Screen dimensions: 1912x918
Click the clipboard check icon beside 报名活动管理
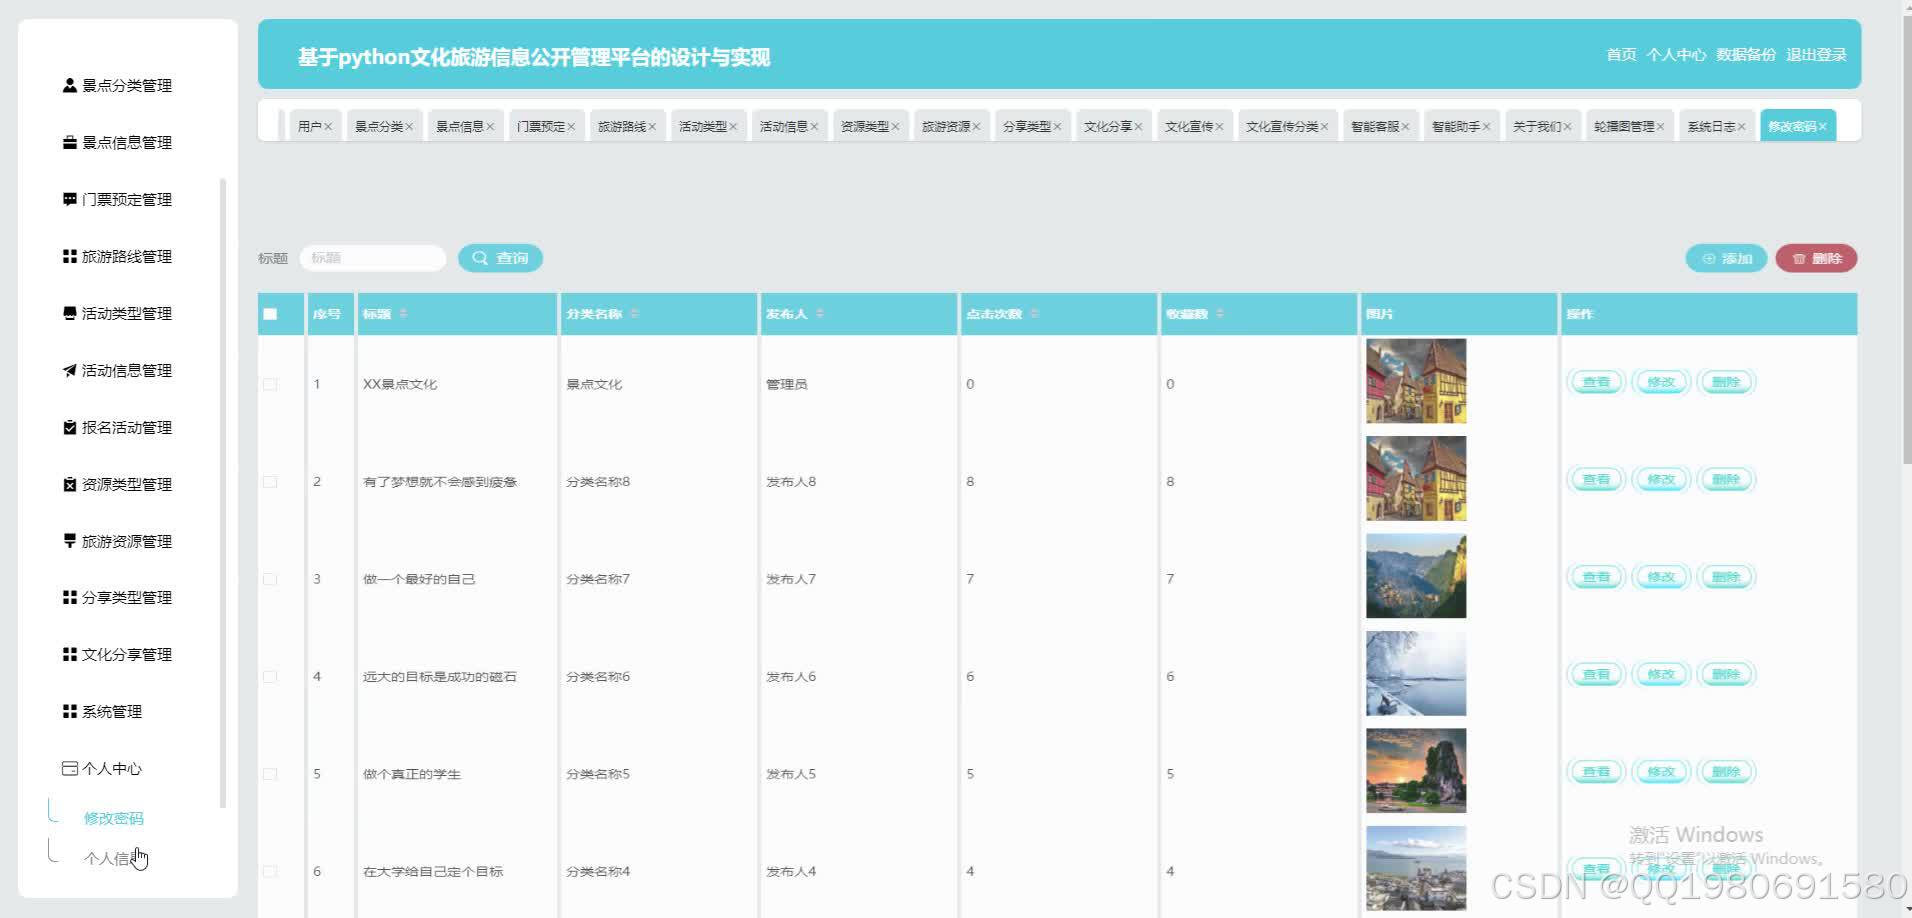(x=70, y=428)
